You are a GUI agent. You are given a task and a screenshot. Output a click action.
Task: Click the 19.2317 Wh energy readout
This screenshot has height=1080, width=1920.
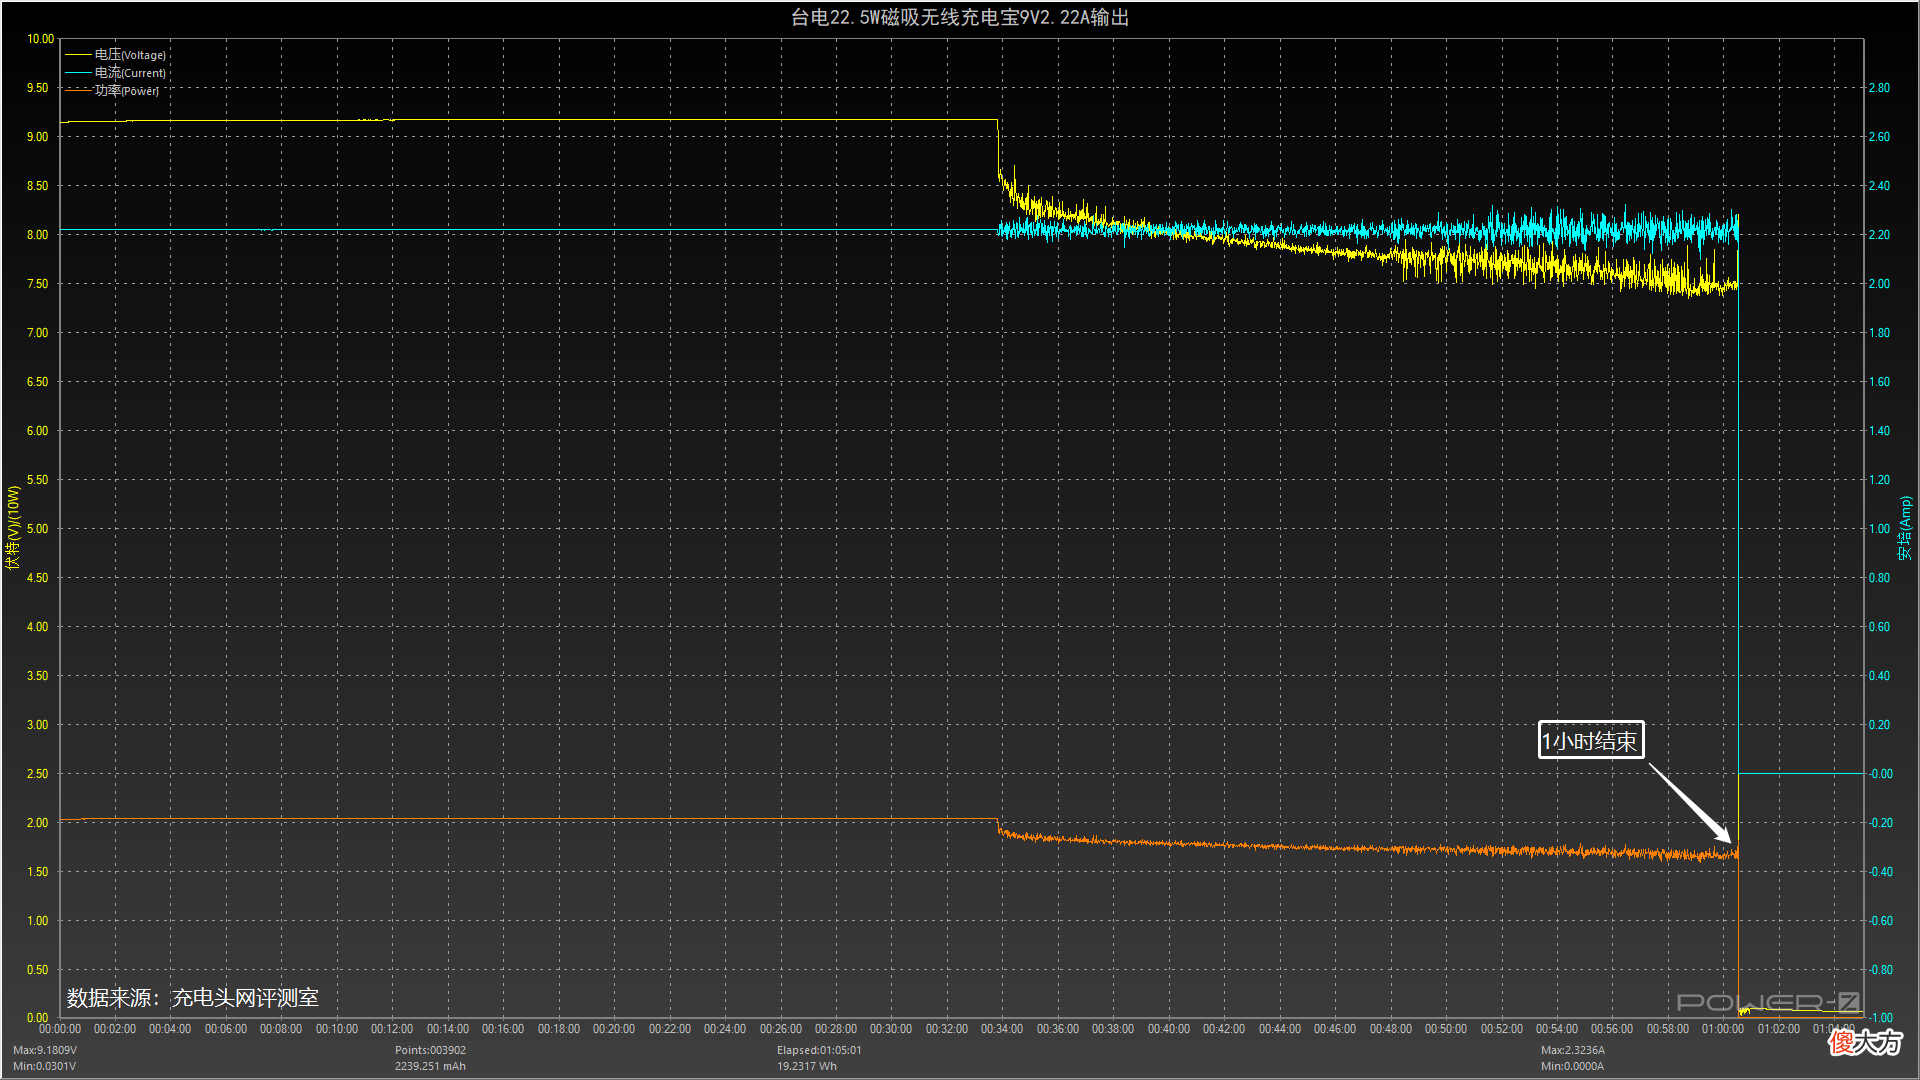(807, 1066)
